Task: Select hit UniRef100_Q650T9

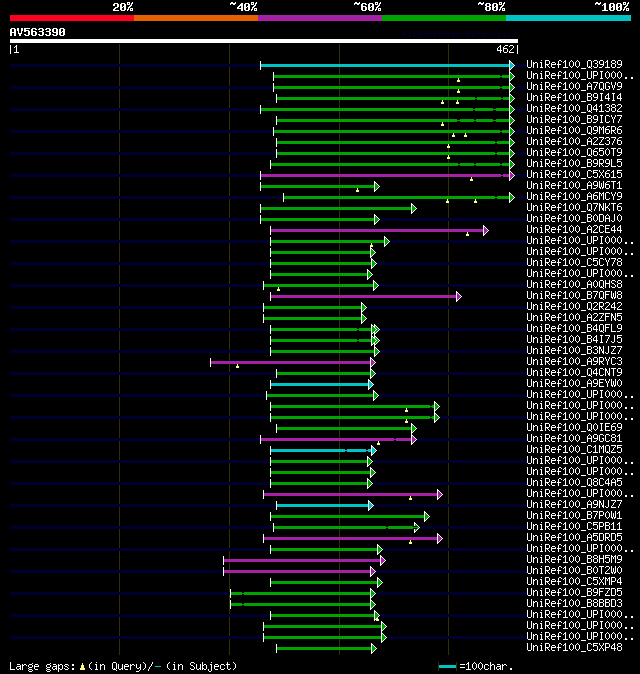Action: tap(574, 152)
